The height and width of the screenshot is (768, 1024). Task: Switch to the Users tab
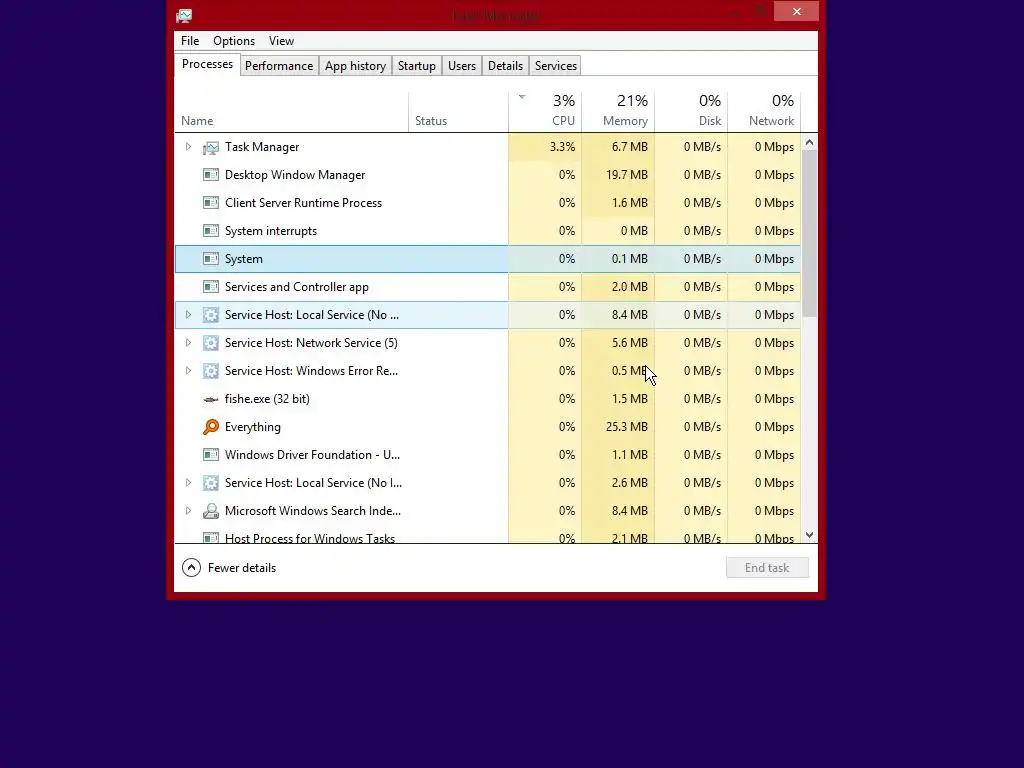[x=462, y=66]
